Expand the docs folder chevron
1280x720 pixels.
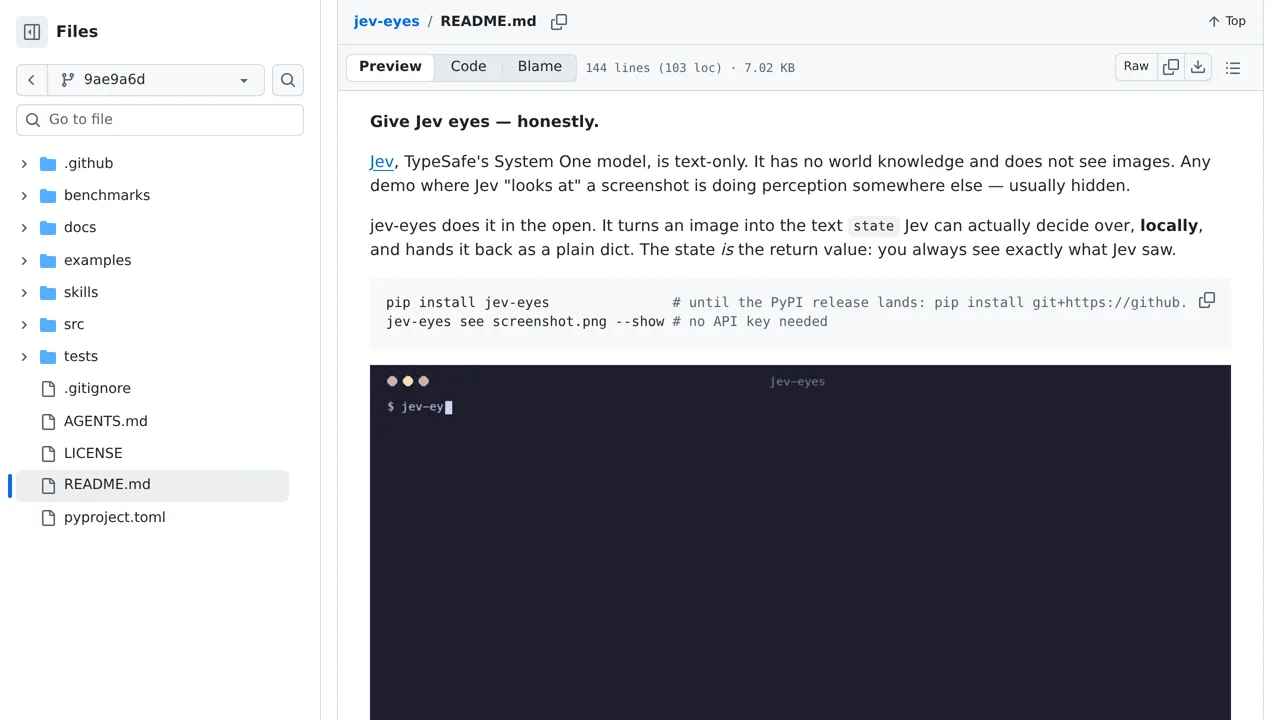click(x=24, y=227)
